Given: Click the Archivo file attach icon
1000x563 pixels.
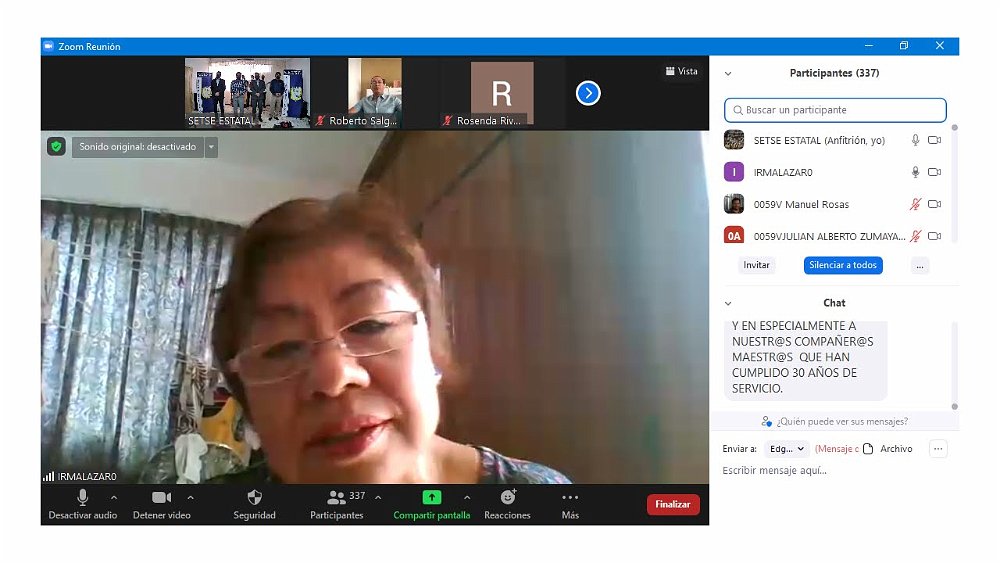Looking at the screenshot, I should pyautogui.click(x=868, y=449).
